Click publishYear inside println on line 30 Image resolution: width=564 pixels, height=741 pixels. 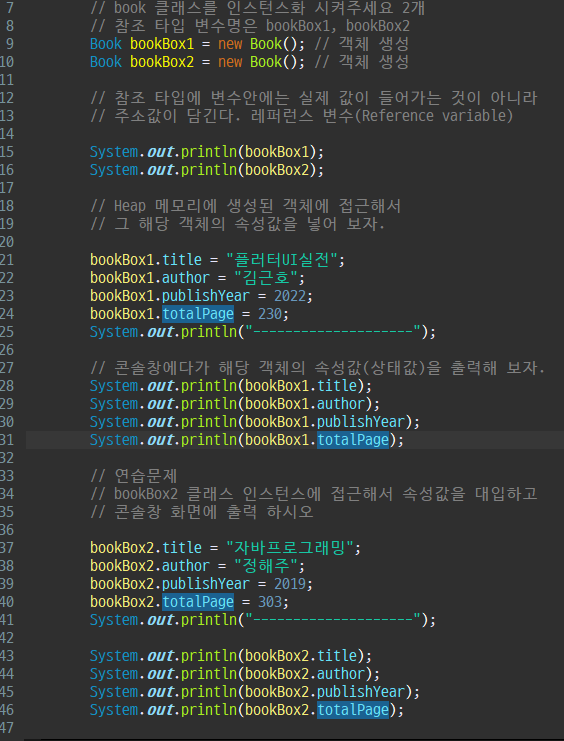tap(361, 422)
